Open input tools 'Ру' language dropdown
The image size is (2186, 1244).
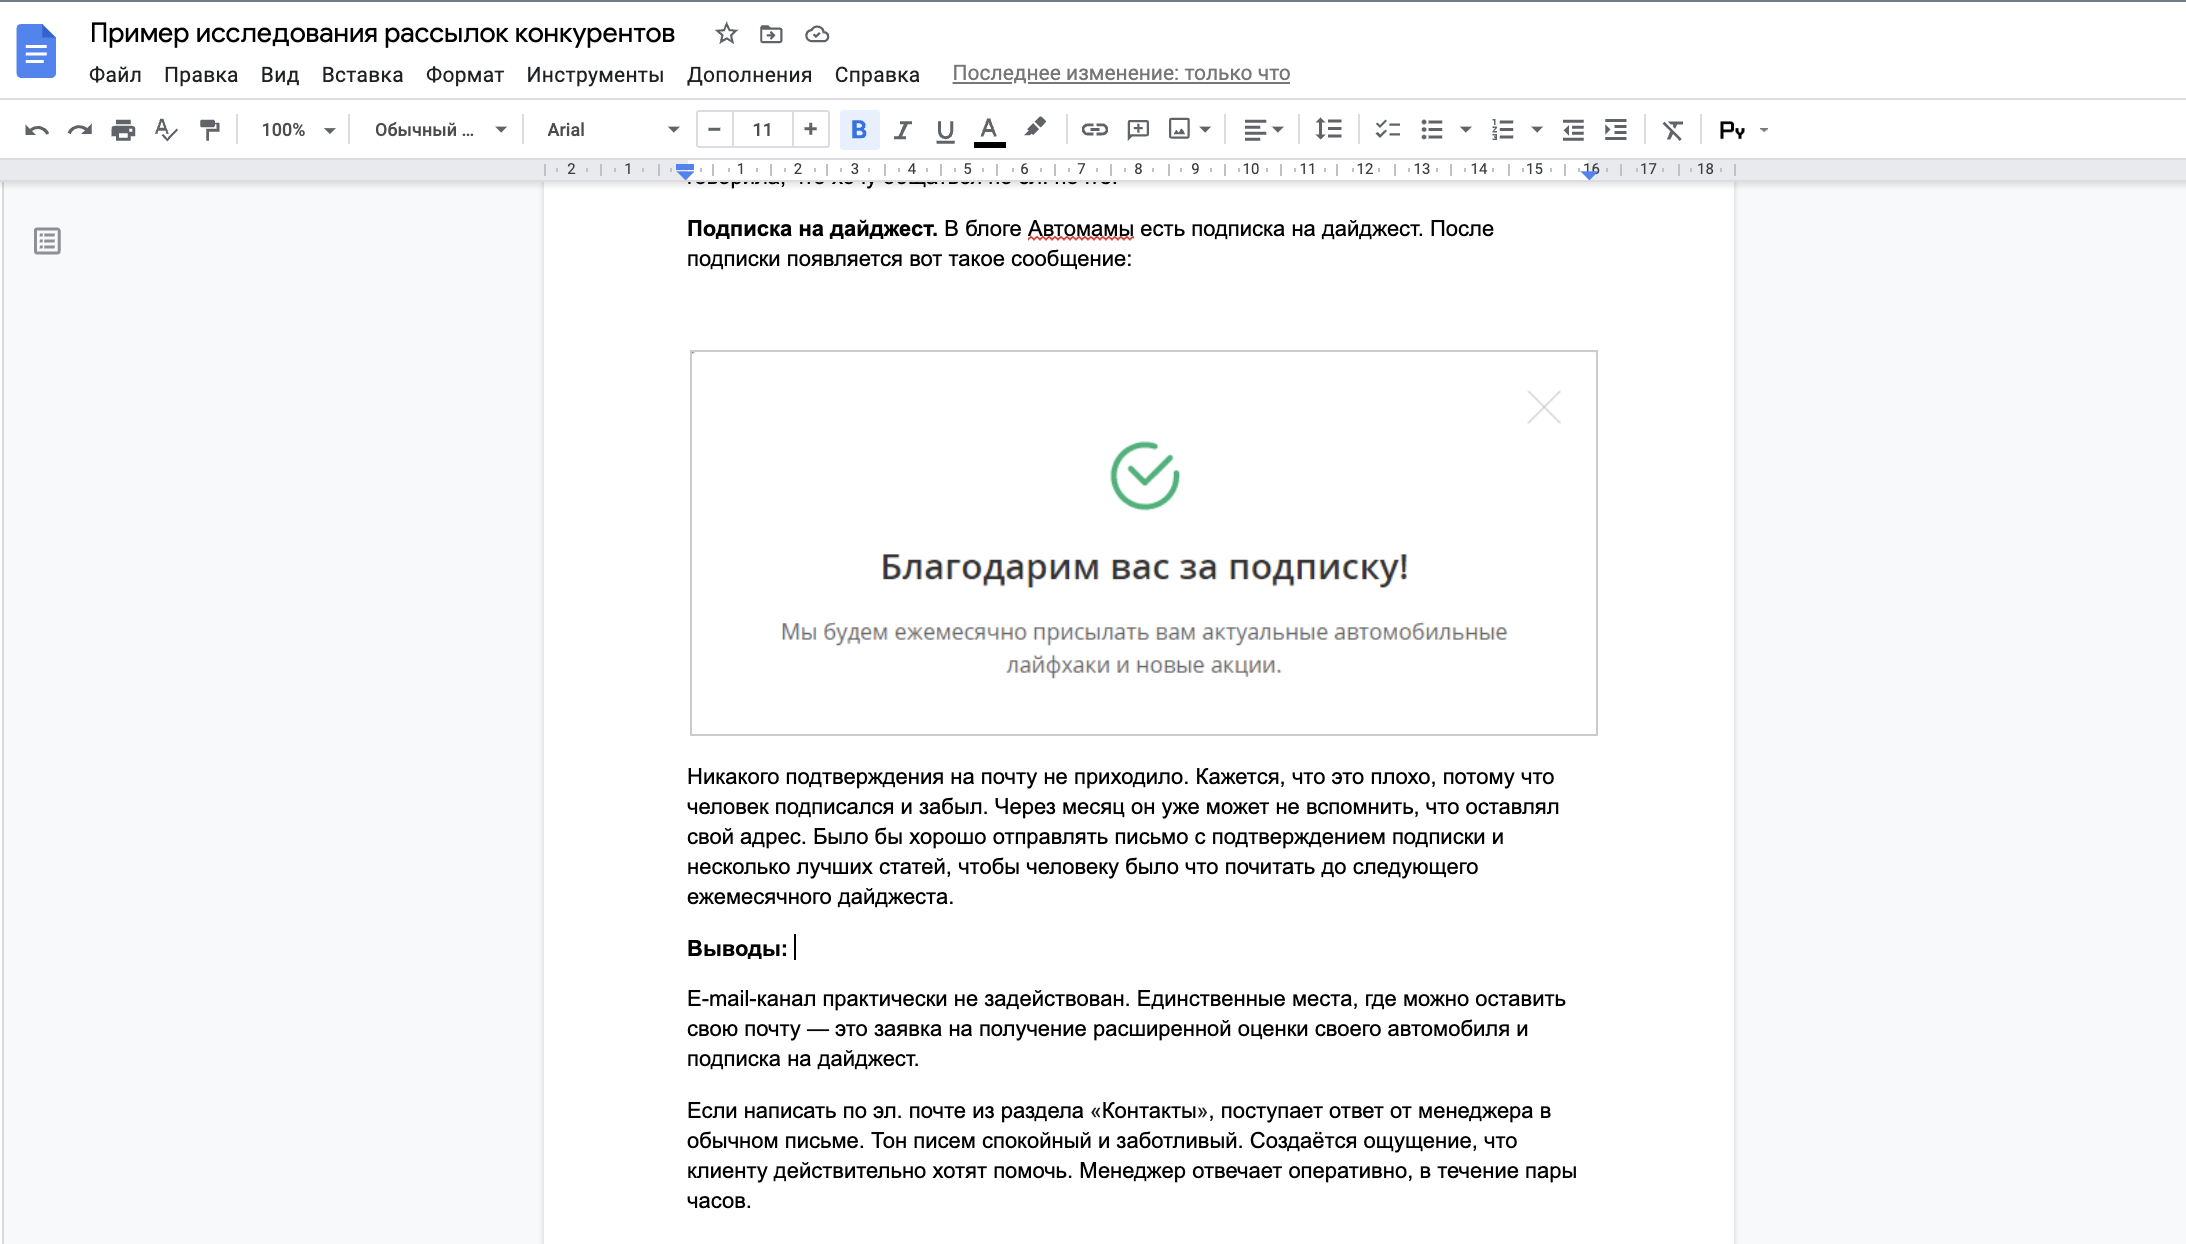point(1743,130)
